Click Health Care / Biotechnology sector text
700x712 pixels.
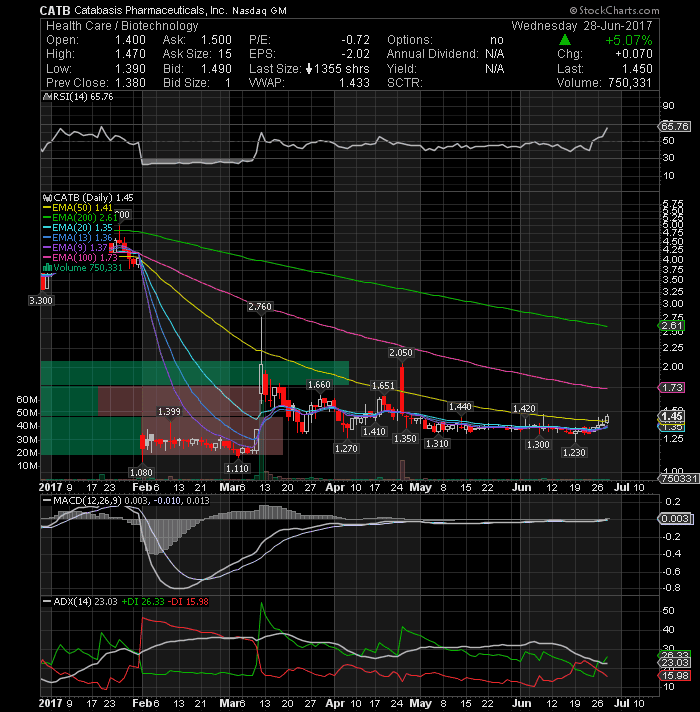(122, 26)
